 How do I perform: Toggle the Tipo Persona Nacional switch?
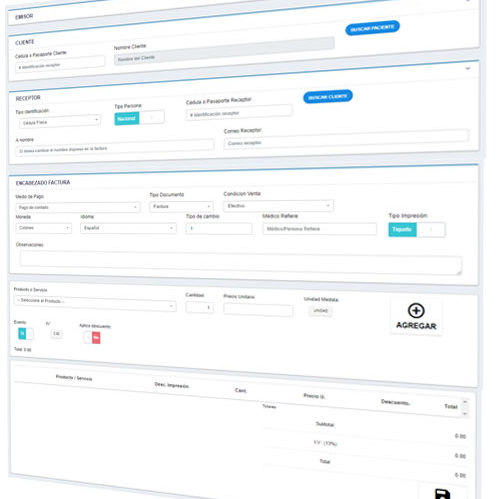139,118
